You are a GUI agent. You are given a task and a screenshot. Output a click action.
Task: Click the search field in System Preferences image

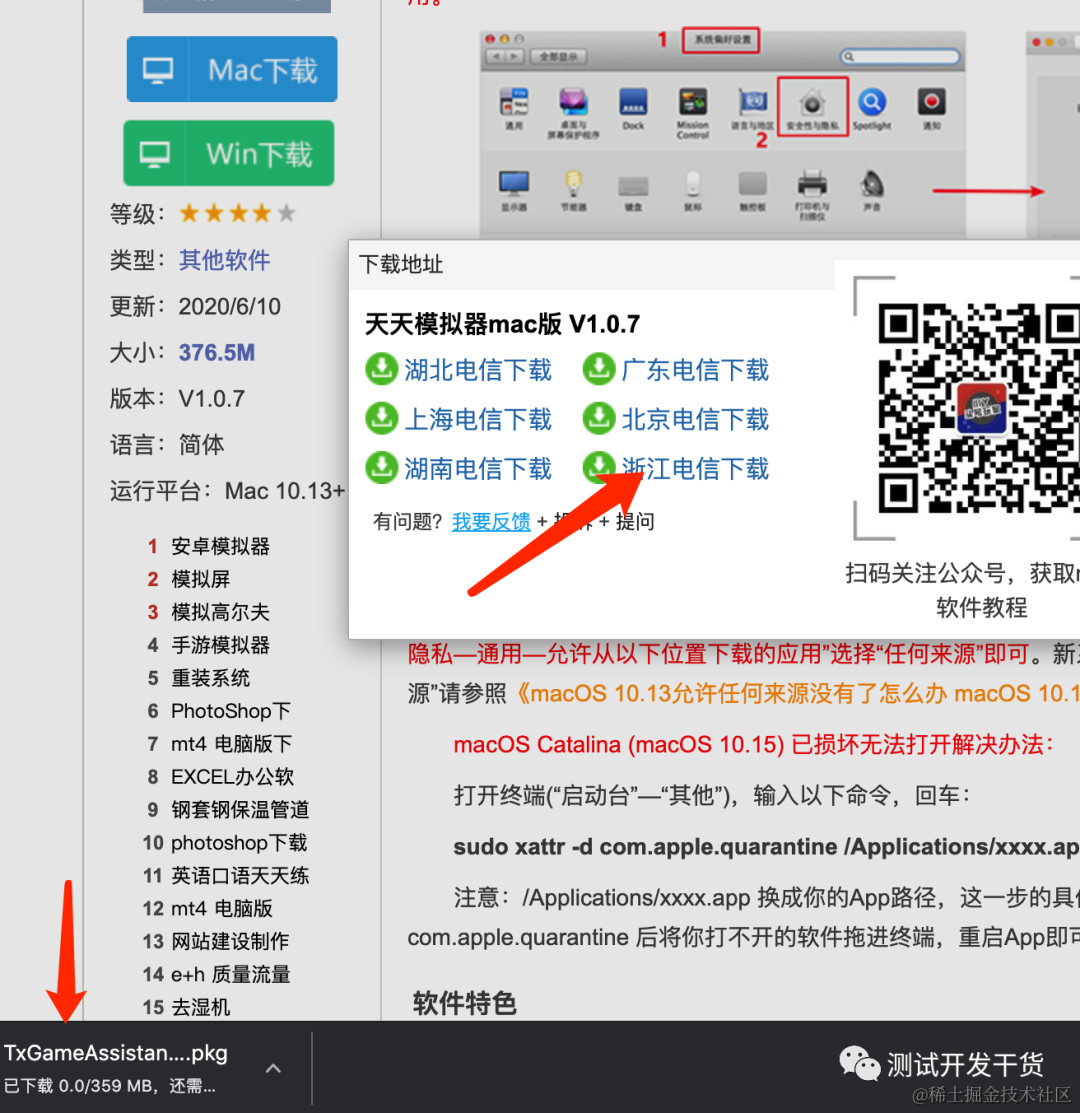pyautogui.click(x=900, y=56)
